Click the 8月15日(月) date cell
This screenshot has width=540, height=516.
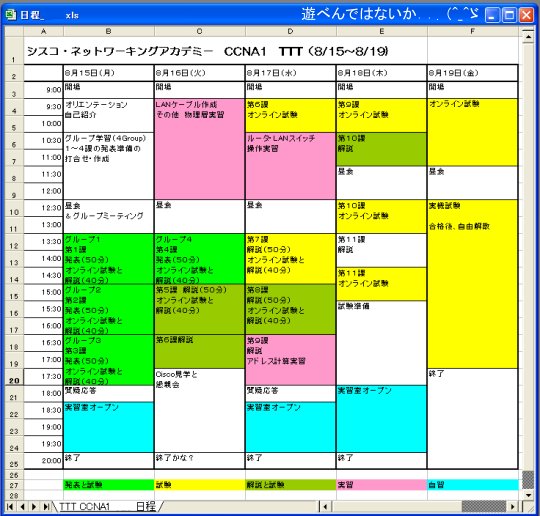(x=108, y=73)
